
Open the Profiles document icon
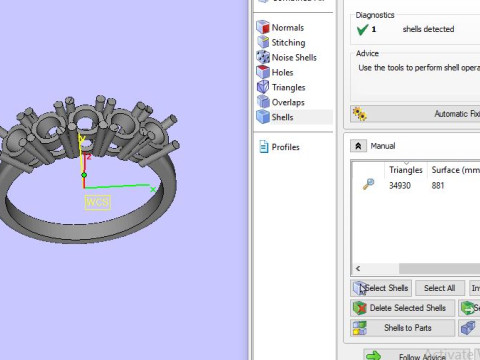click(264, 147)
